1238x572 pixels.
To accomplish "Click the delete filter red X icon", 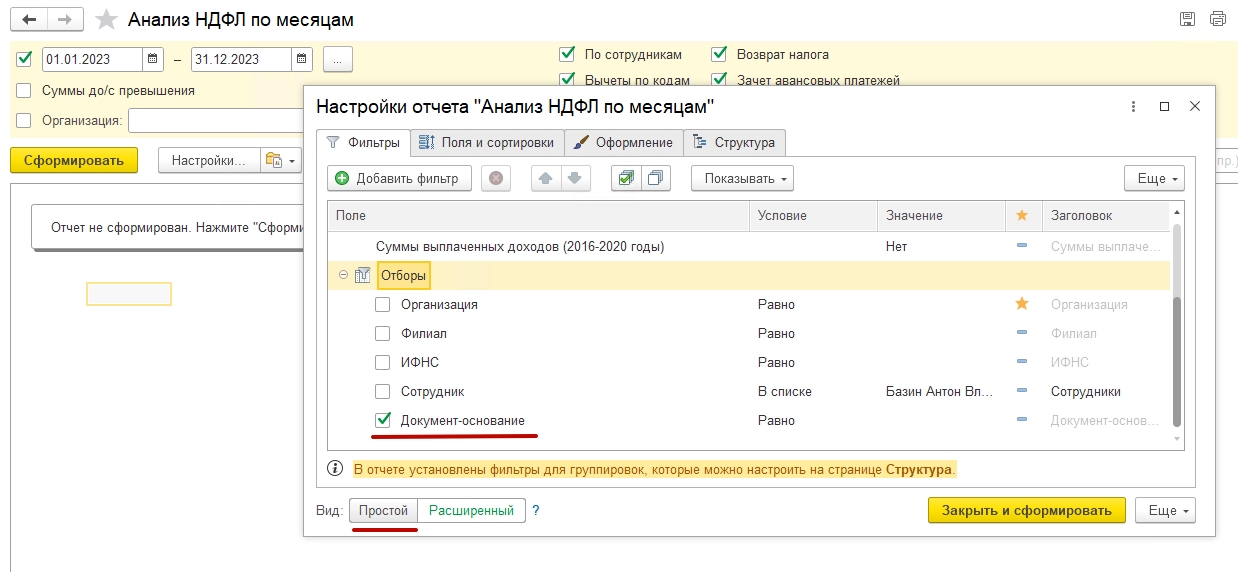I will click(x=495, y=178).
